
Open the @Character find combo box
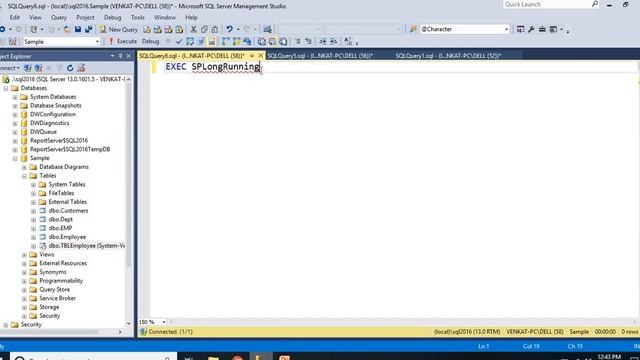coord(507,29)
